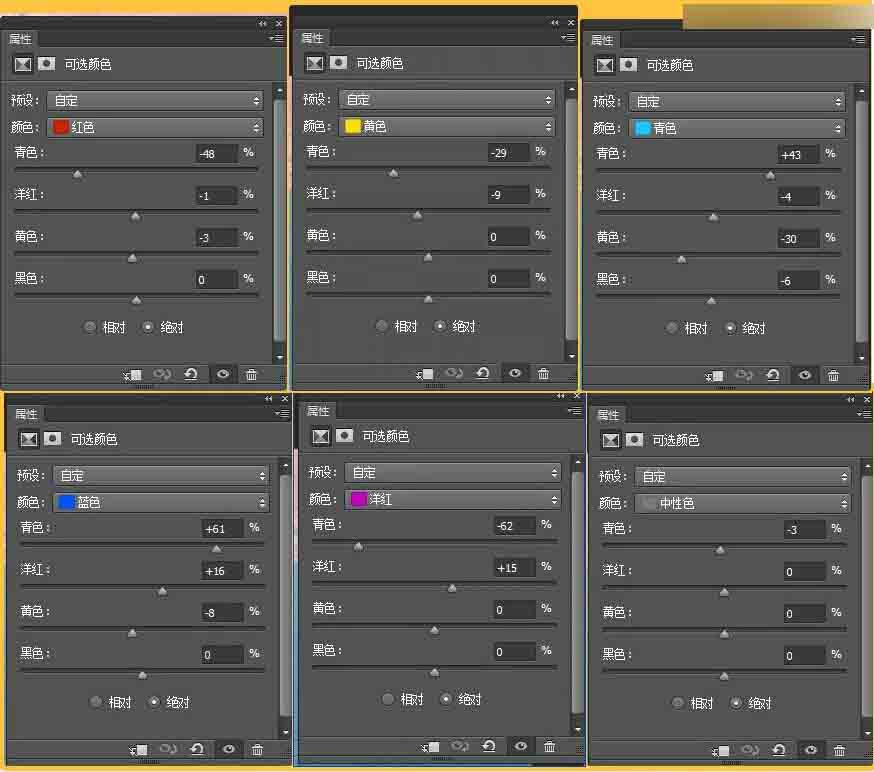The width and height of the screenshot is (874, 772).
Task: Click clip-to-layer icon in the 黄色 panel
Action: pyautogui.click(x=425, y=374)
